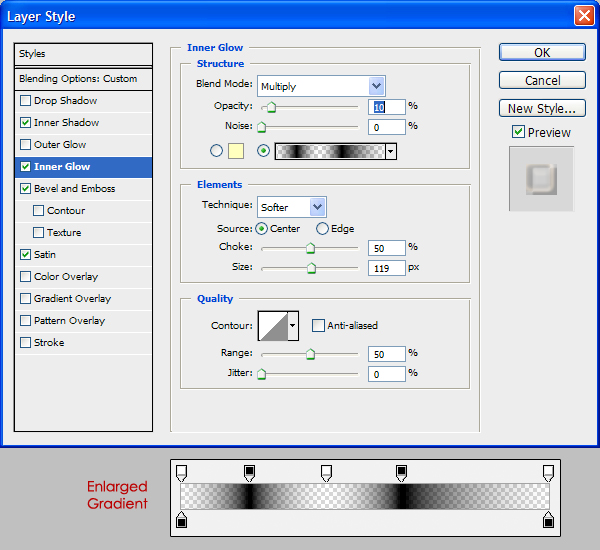Click the Size pixel input field
This screenshot has height=550, width=600.
click(x=386, y=268)
